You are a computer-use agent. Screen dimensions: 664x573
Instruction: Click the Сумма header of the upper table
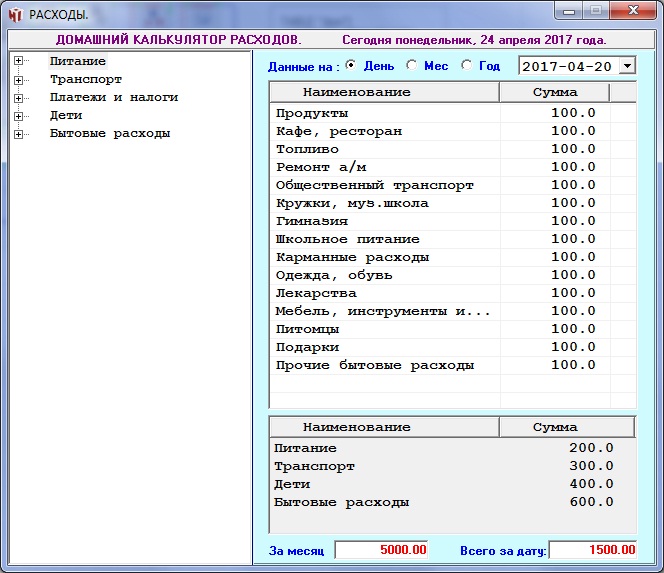[555, 92]
